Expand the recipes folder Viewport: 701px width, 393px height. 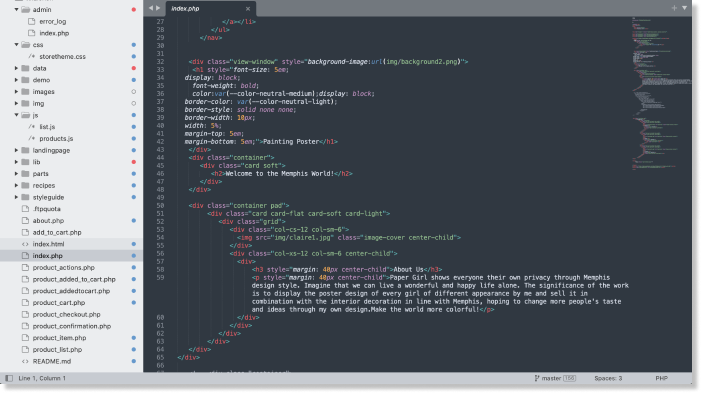tap(17, 185)
